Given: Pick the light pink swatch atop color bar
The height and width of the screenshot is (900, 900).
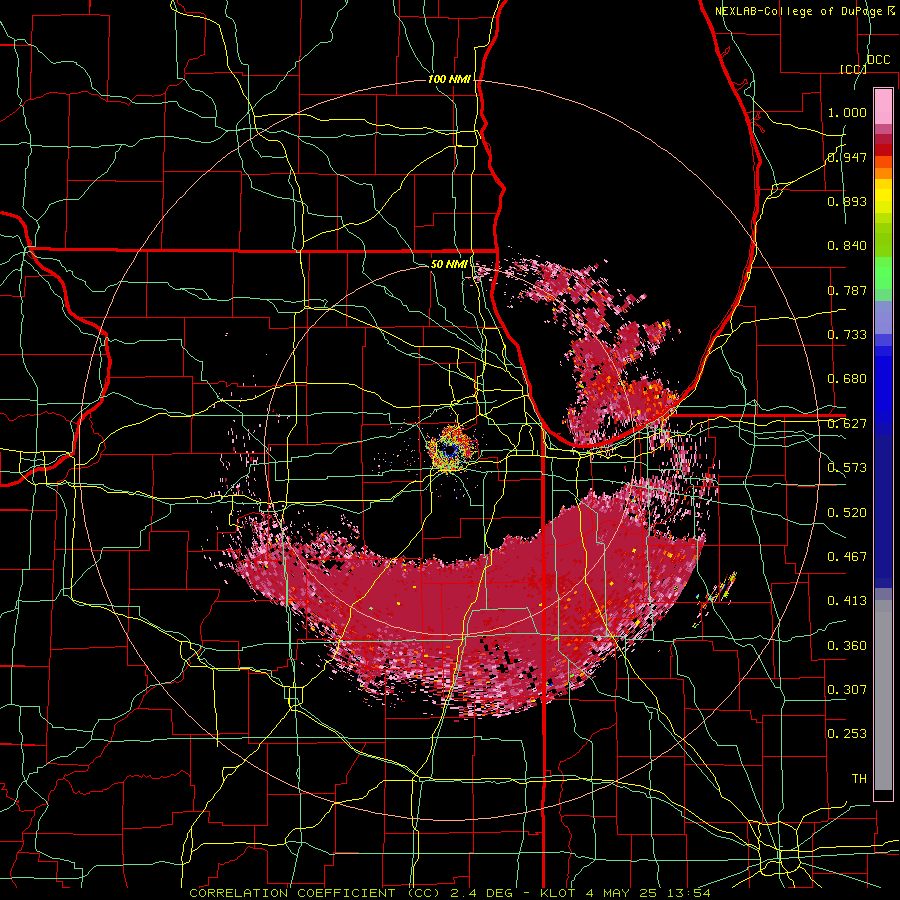Looking at the screenshot, I should 883,106.
